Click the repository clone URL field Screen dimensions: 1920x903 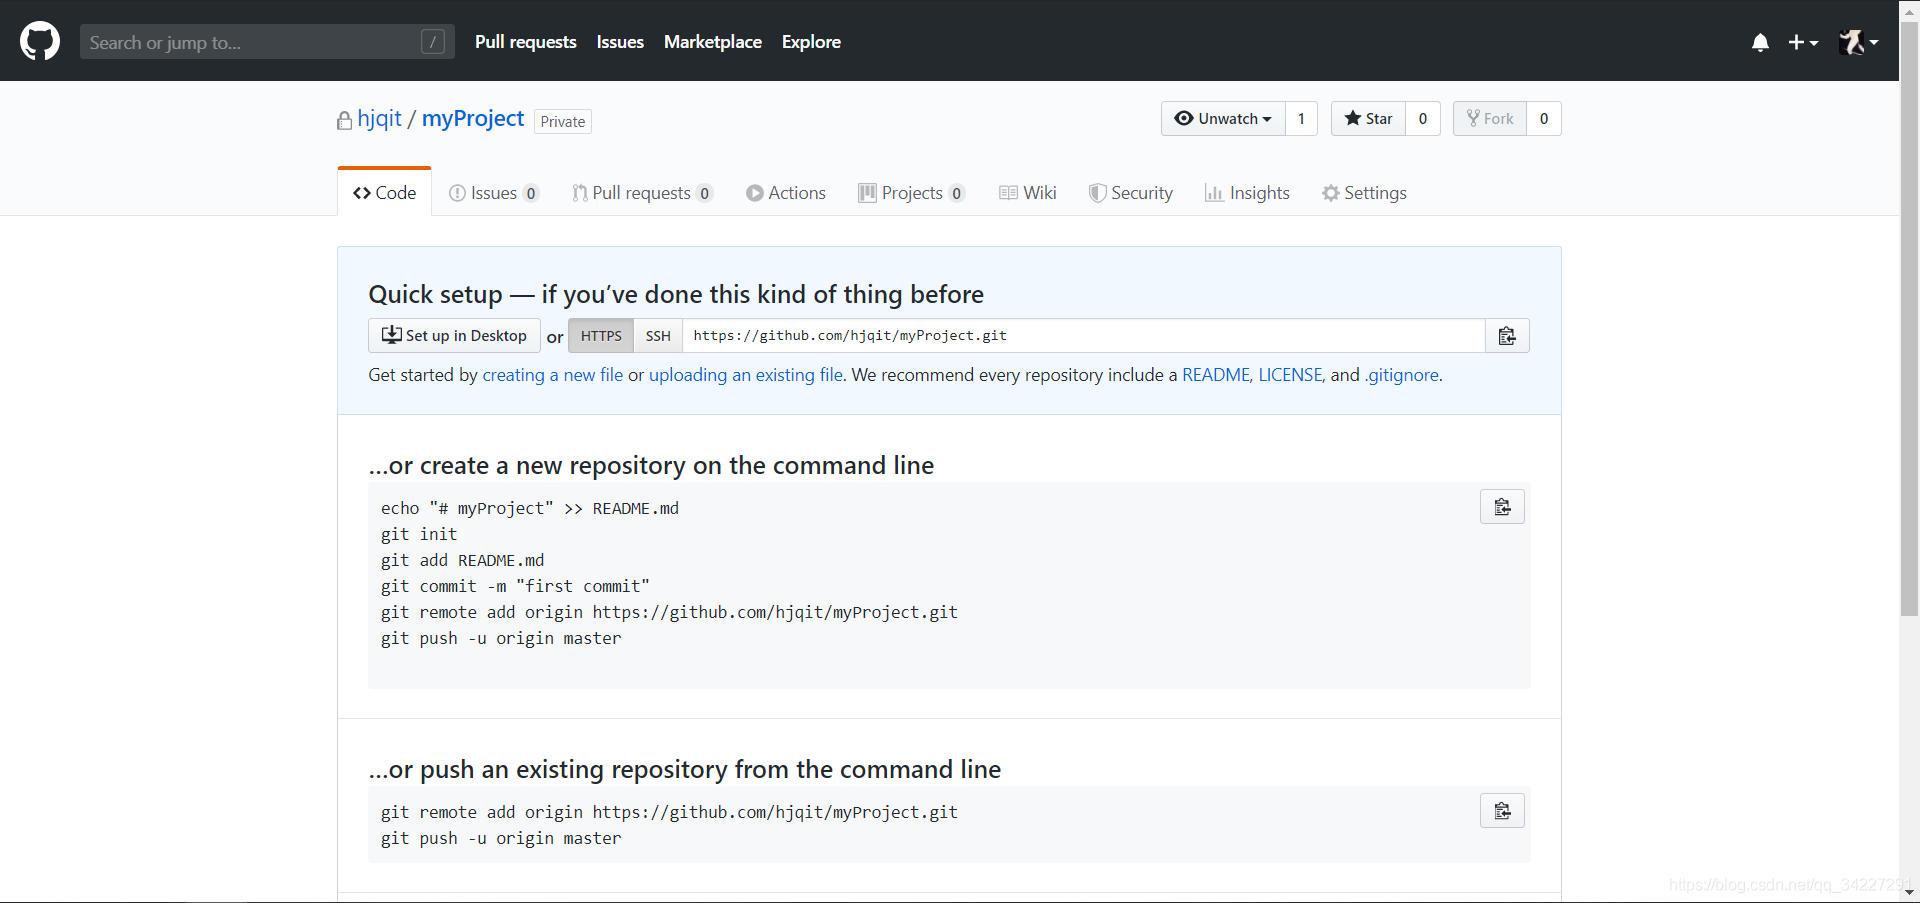tap(1084, 336)
